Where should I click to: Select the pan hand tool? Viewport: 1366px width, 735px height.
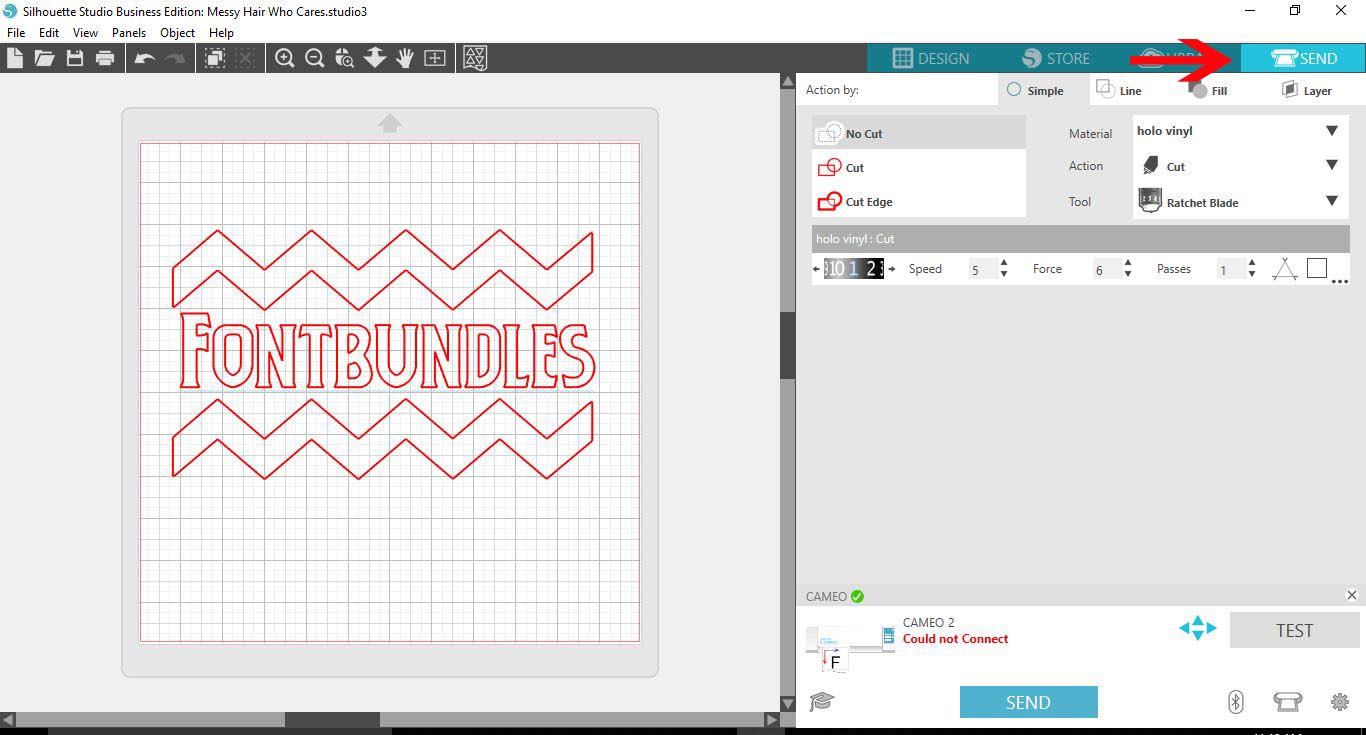(405, 58)
